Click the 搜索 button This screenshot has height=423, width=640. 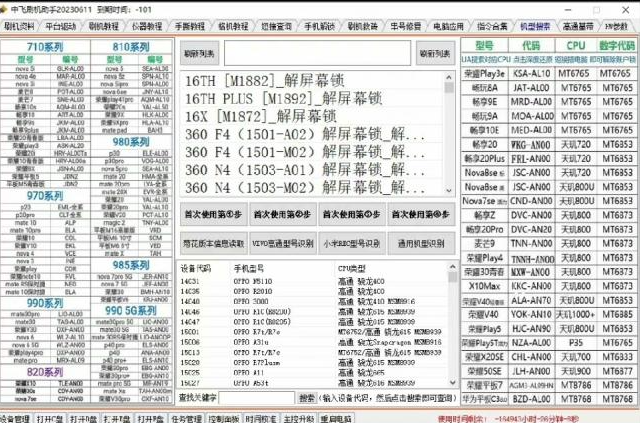point(307,398)
